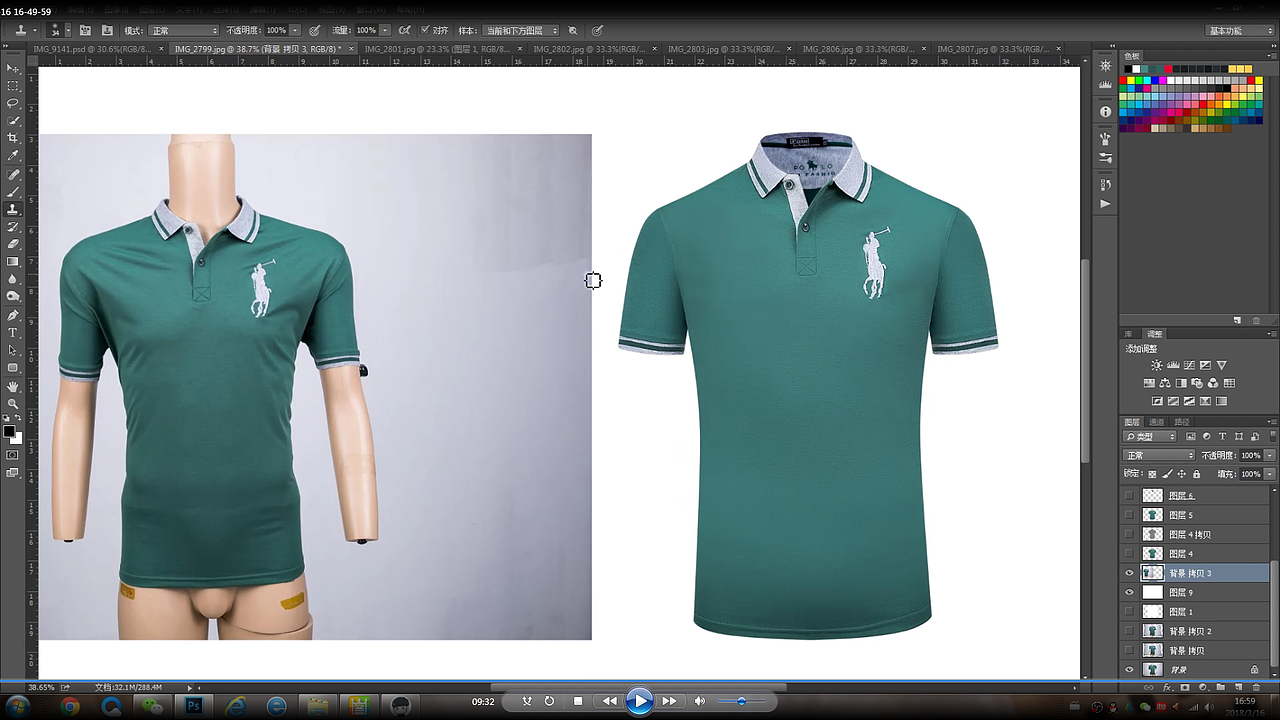
Task: Open the clone stamp 模式 blend mode dropdown
Action: click(184, 31)
